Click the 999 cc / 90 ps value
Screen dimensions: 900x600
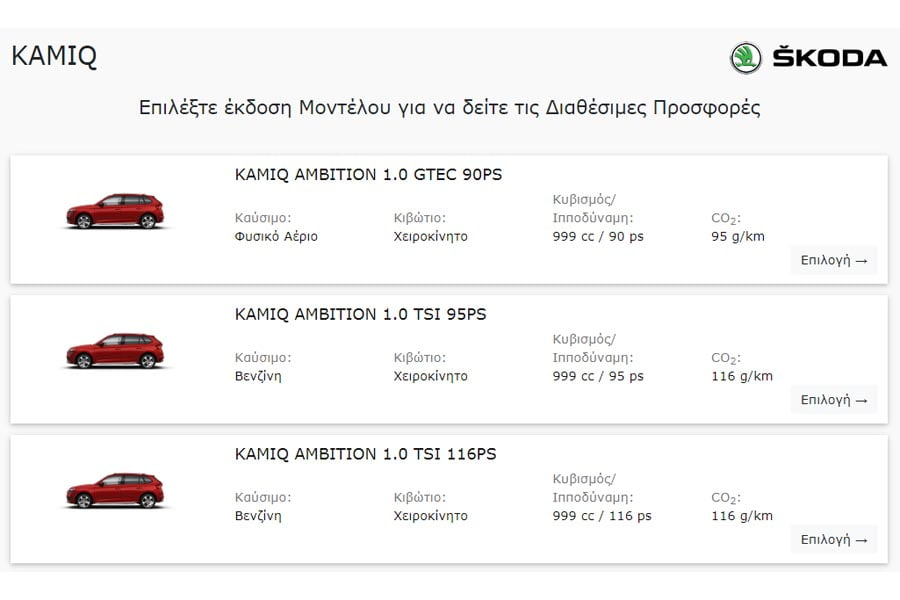(598, 237)
